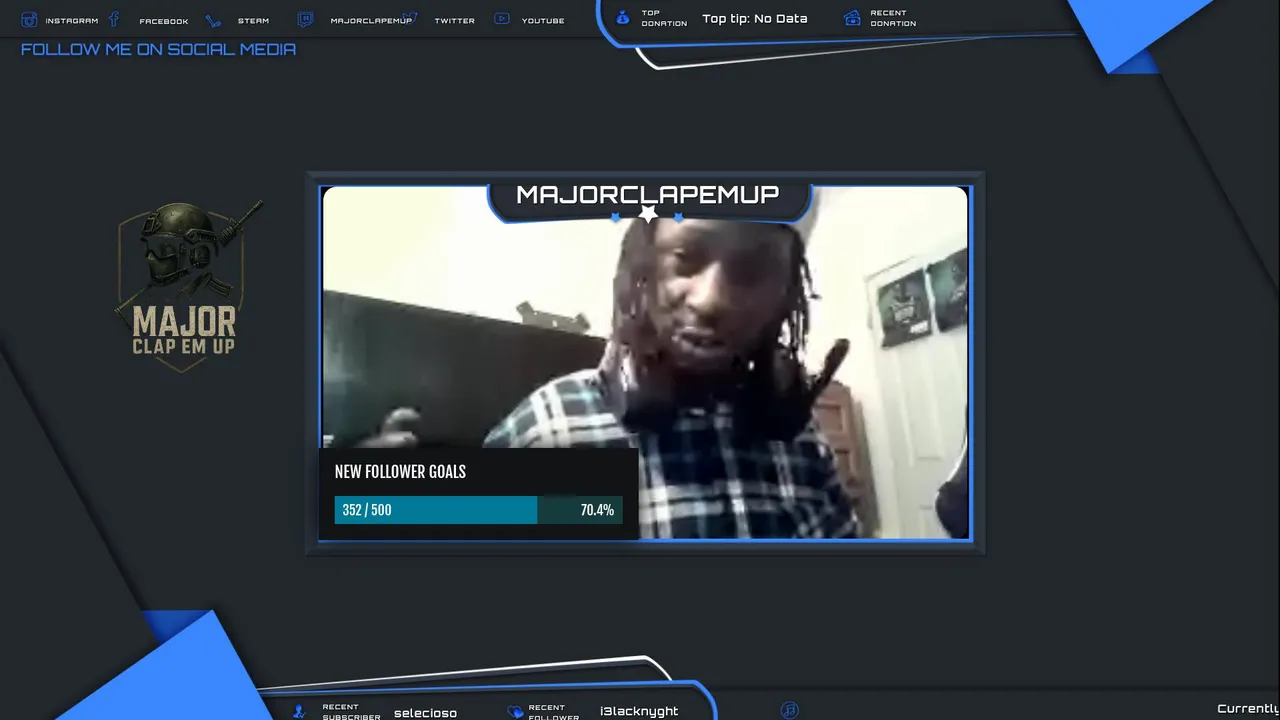The height and width of the screenshot is (720, 1280).
Task: Click the star under the MAJORCLAPEMUP banner
Action: point(648,213)
